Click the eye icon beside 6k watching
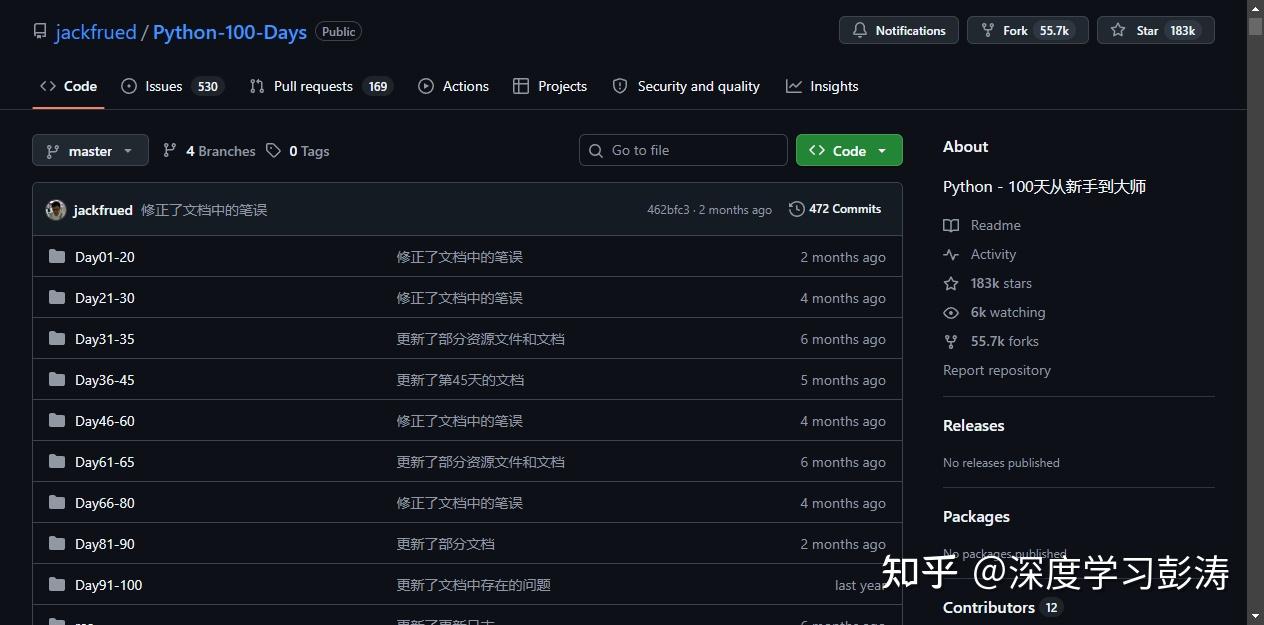The image size is (1264, 625). [951, 313]
